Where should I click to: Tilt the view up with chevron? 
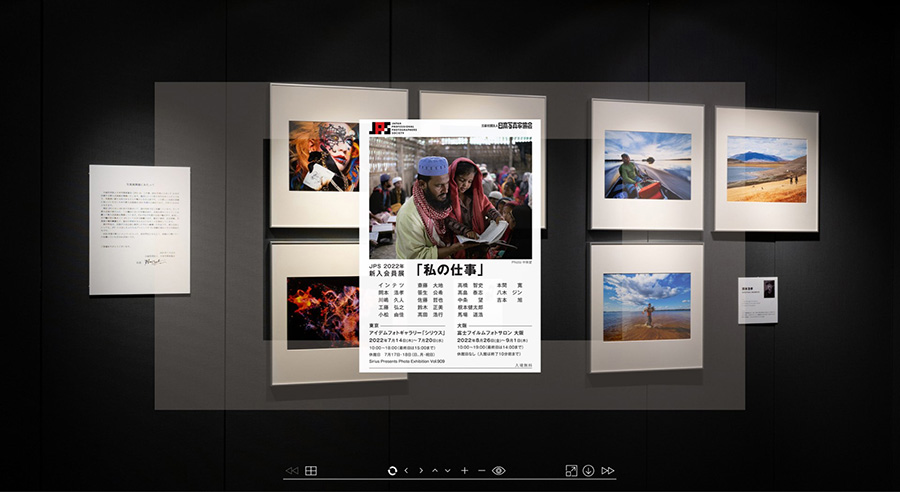434,470
